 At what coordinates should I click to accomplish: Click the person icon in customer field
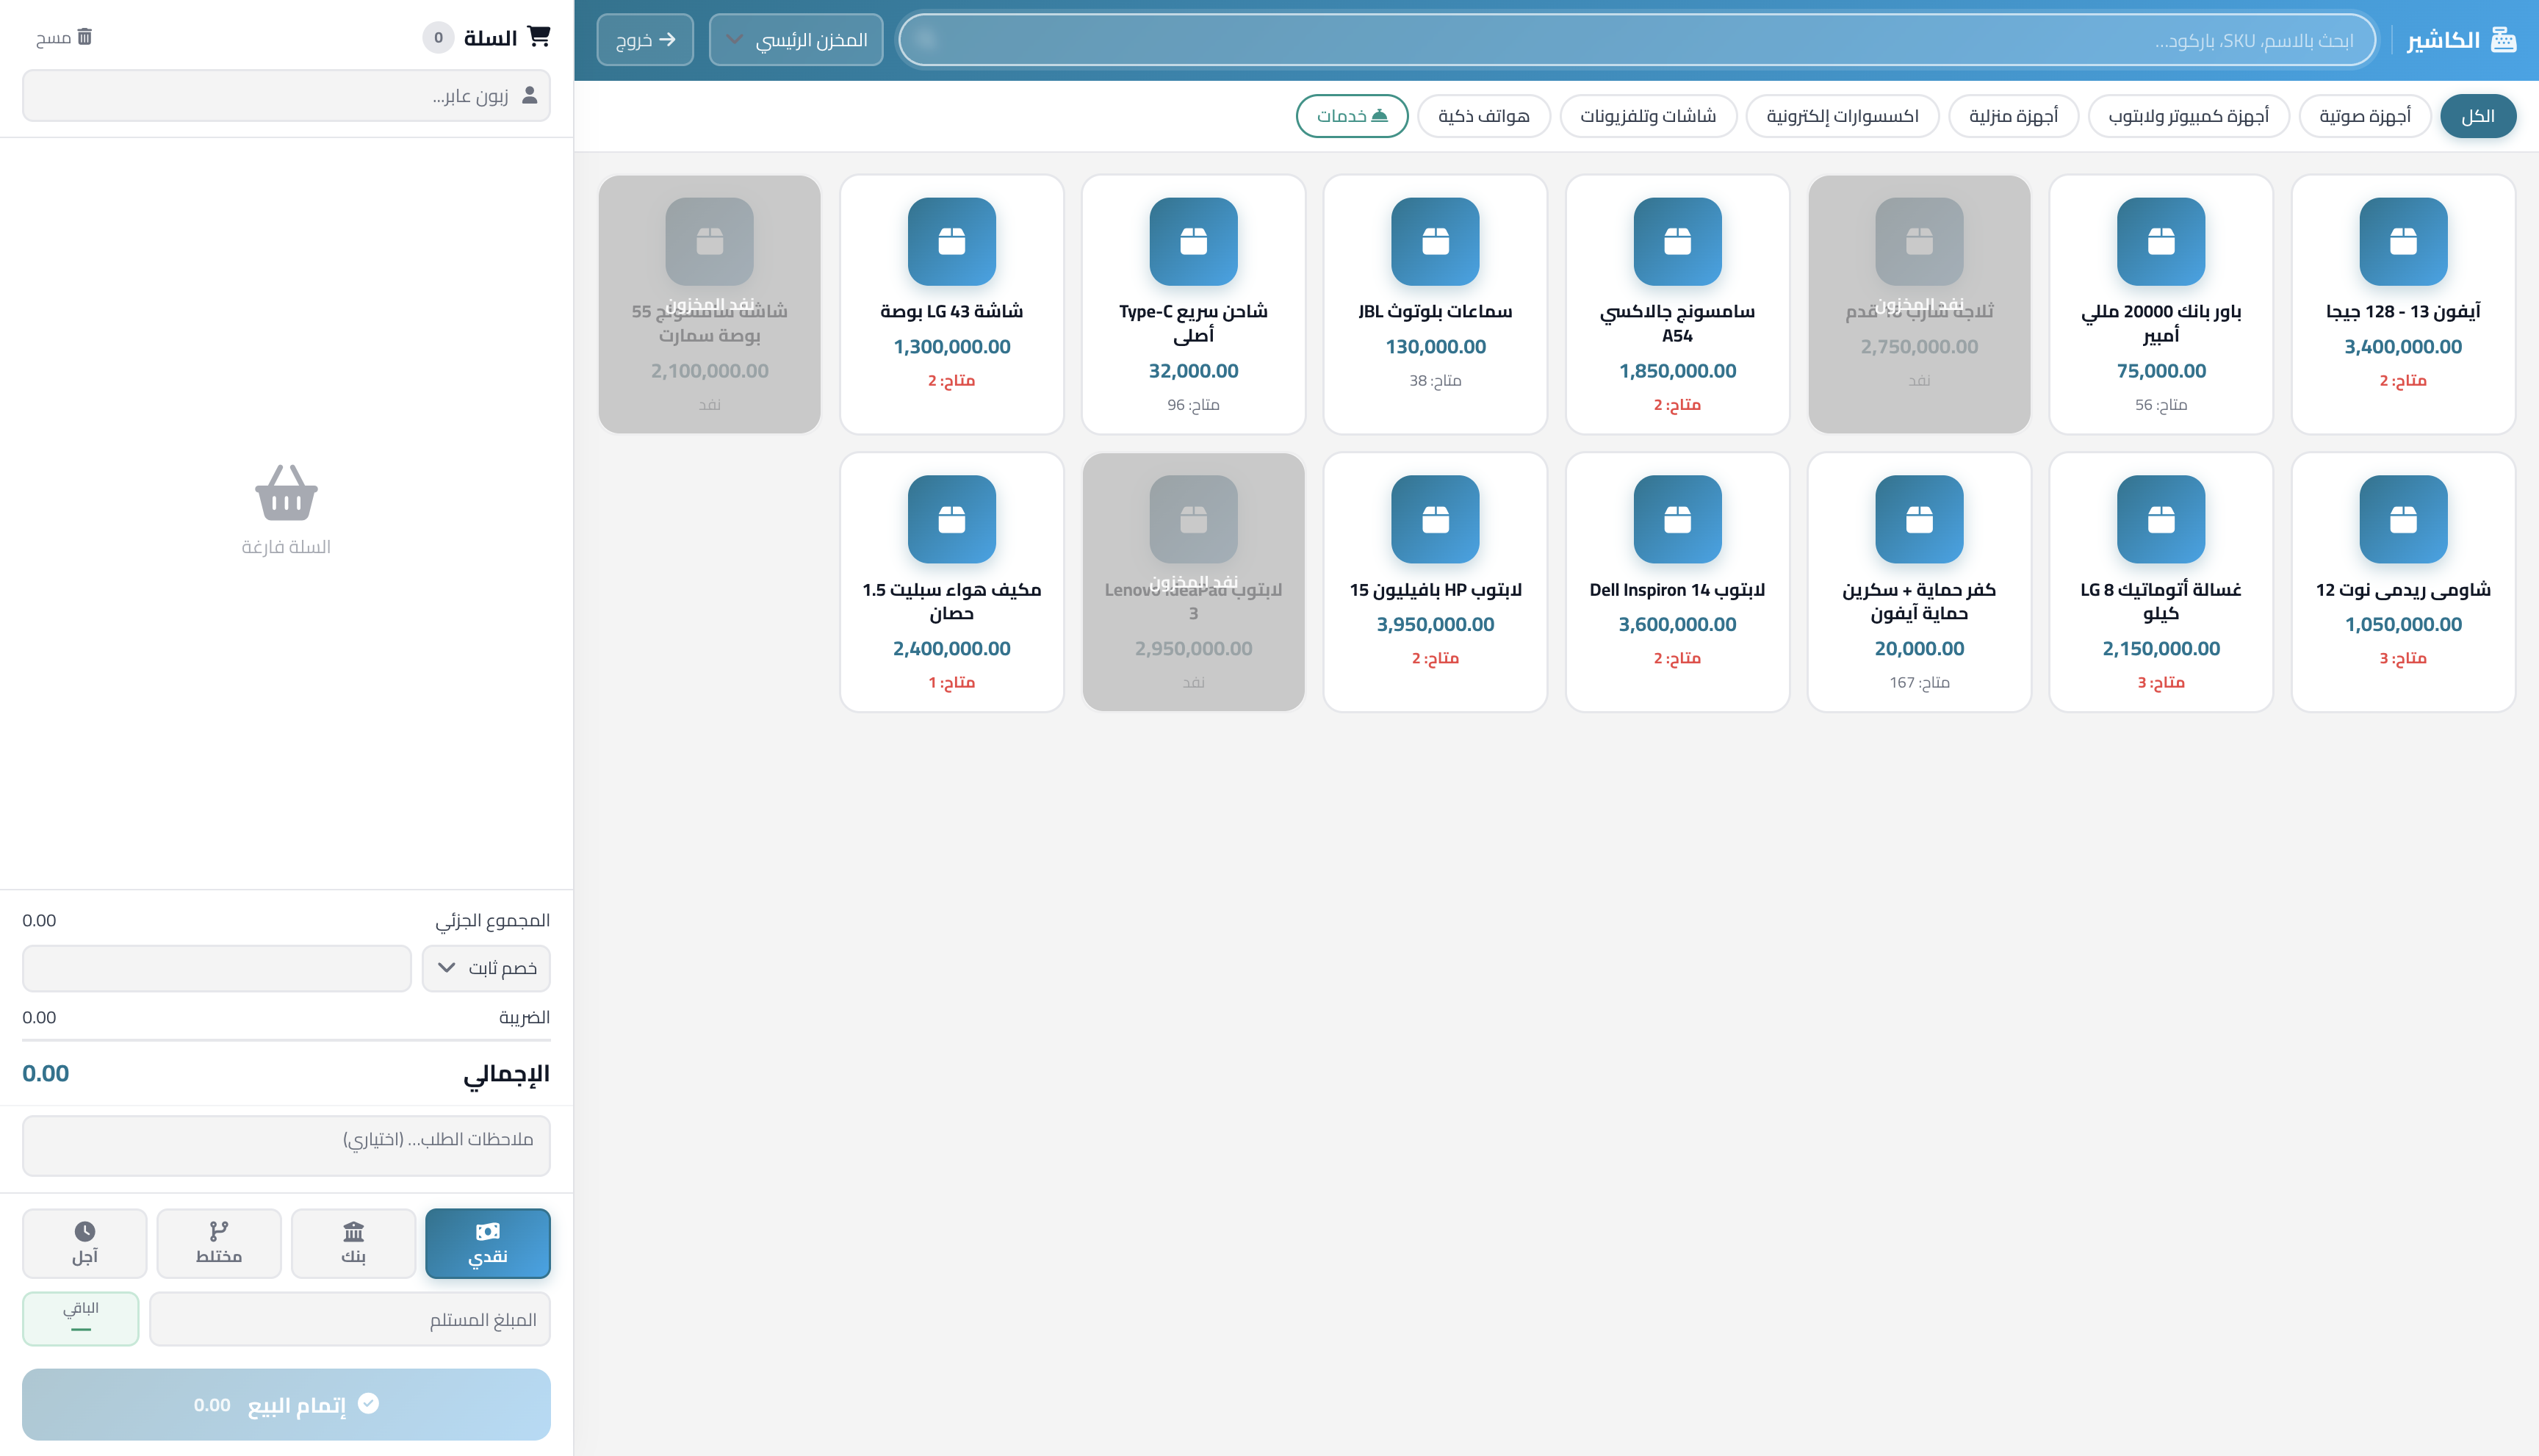click(529, 95)
